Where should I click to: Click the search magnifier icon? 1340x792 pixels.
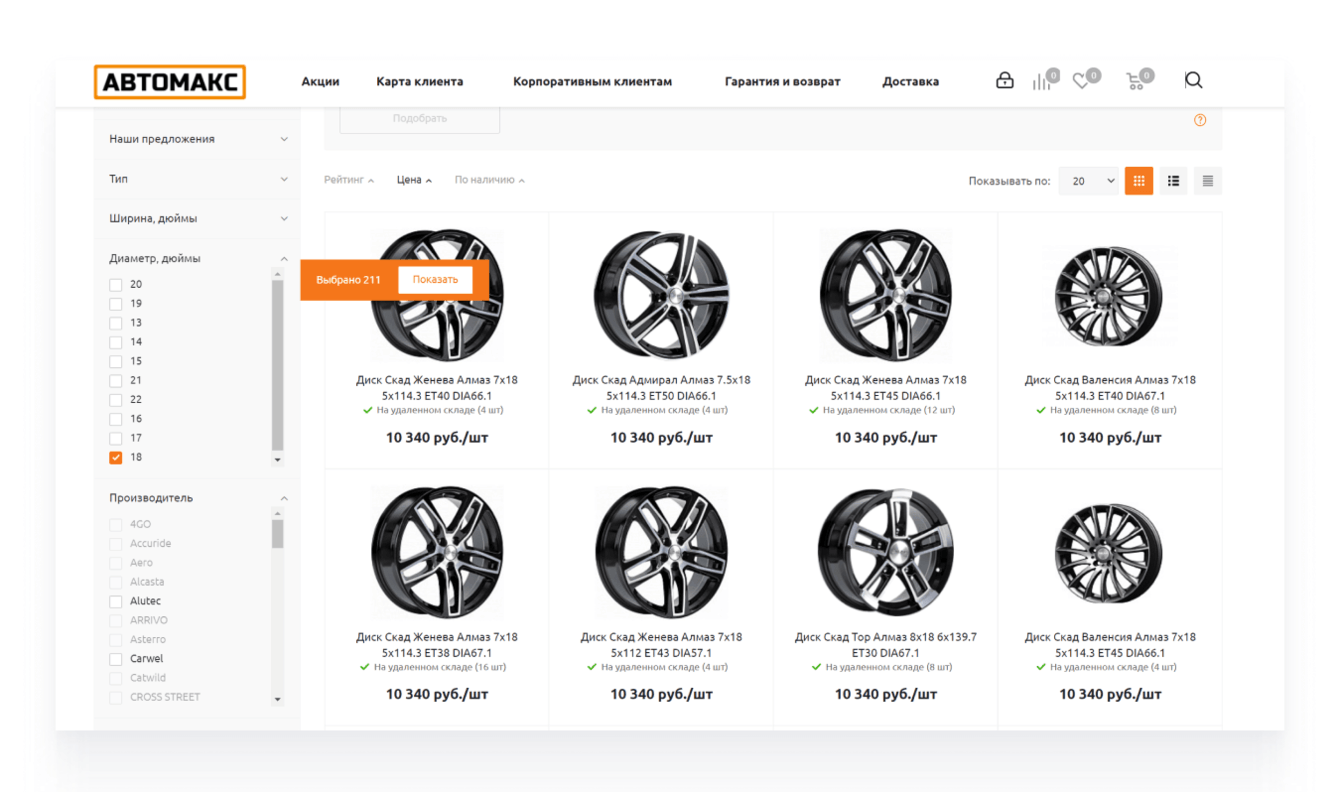1193,81
